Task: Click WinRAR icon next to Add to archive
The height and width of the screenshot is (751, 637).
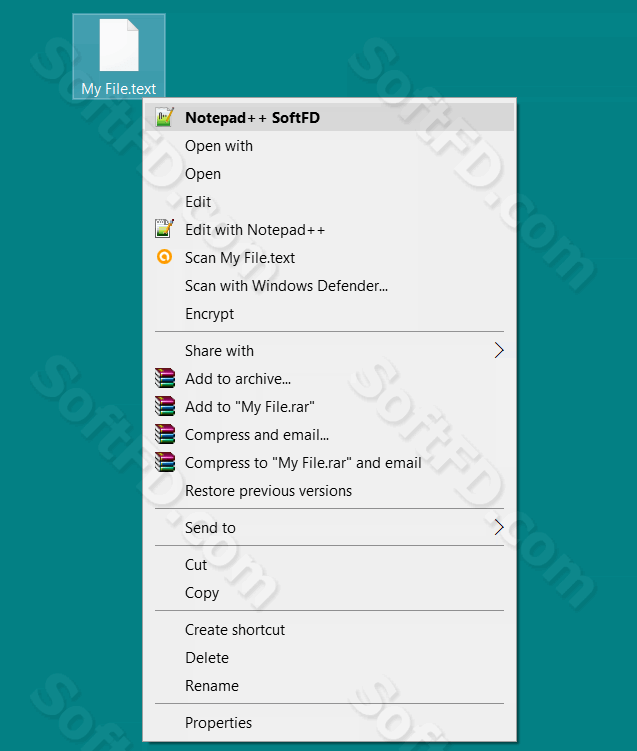Action: pyautogui.click(x=164, y=378)
